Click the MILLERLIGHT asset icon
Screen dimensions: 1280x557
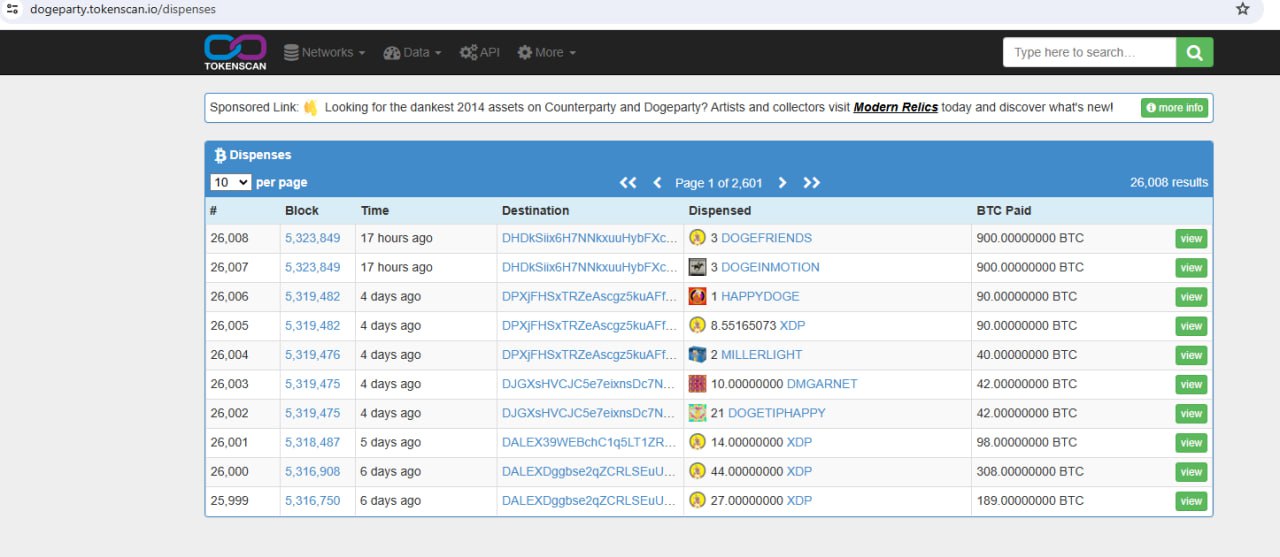697,354
